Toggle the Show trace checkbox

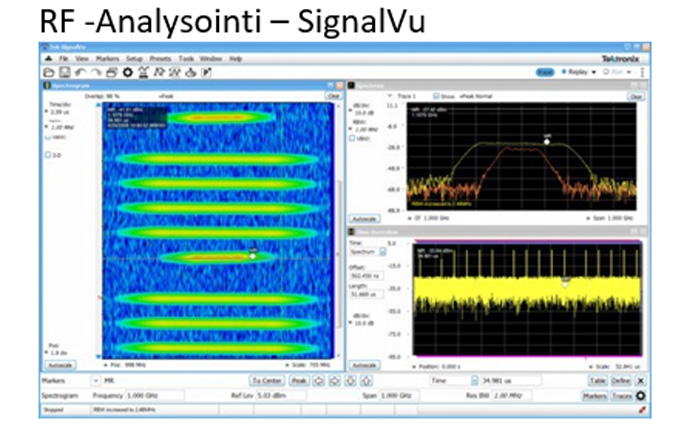pyautogui.click(x=436, y=96)
